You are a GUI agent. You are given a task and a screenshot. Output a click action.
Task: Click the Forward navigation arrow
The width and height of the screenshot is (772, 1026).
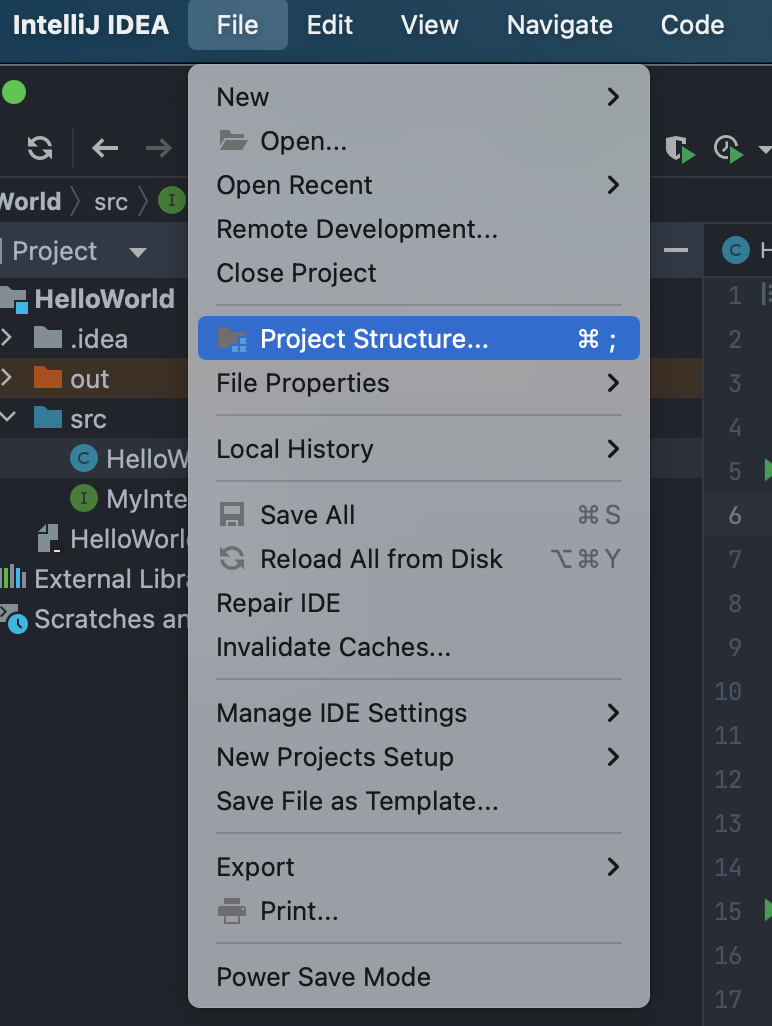pos(159,148)
